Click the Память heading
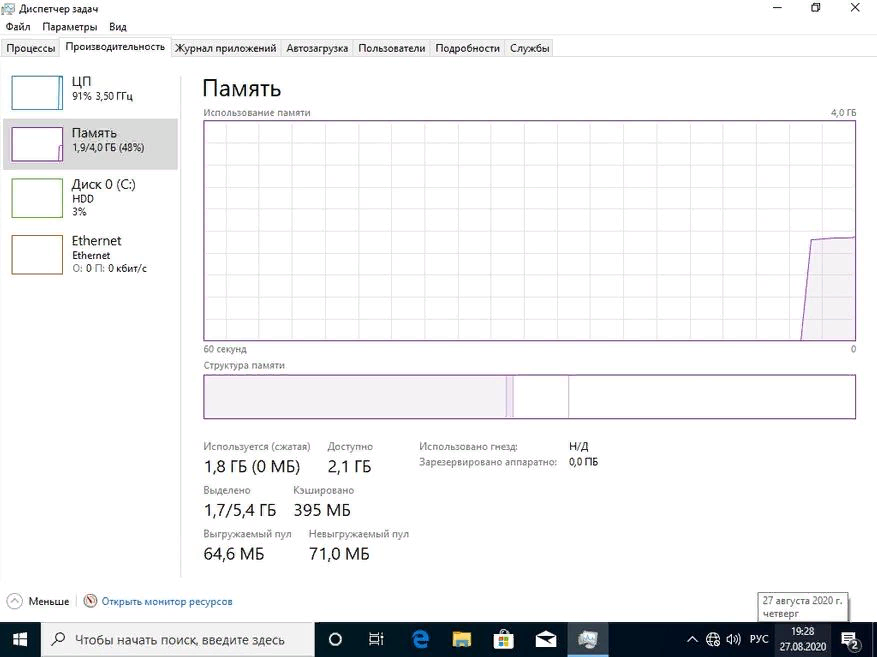 click(242, 88)
